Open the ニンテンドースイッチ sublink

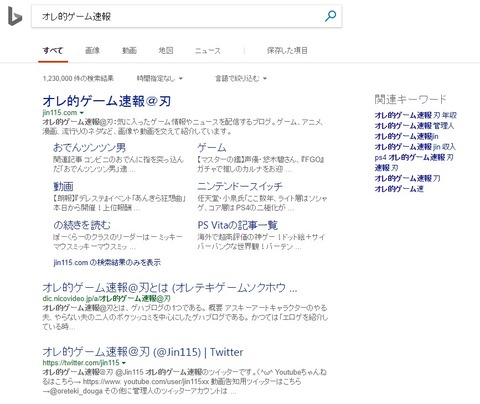pyautogui.click(x=240, y=186)
